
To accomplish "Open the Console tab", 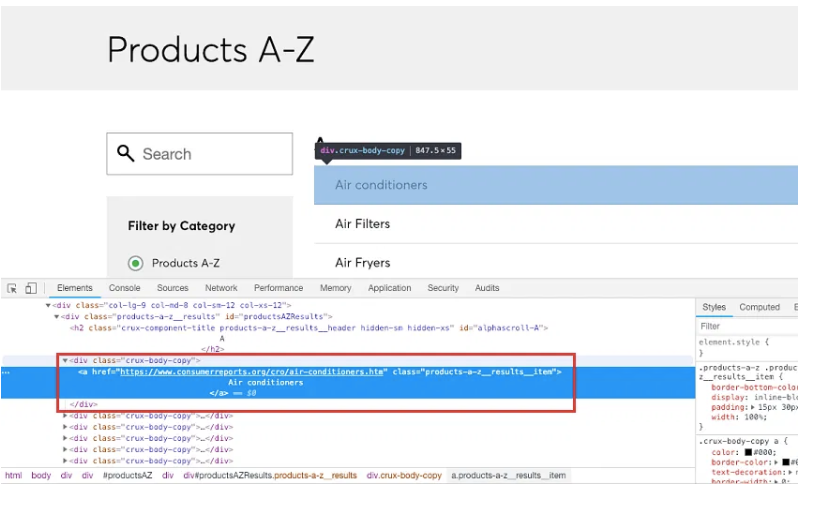I will click(x=125, y=288).
